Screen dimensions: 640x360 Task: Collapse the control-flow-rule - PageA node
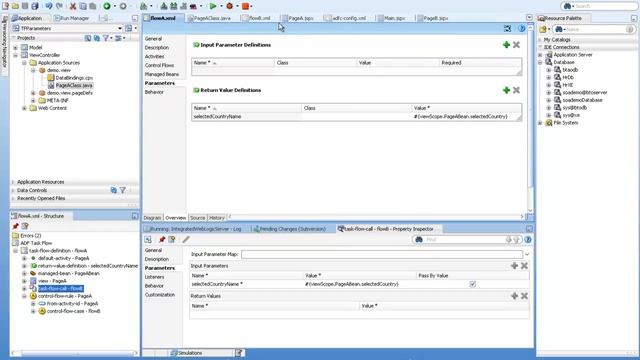point(24,296)
